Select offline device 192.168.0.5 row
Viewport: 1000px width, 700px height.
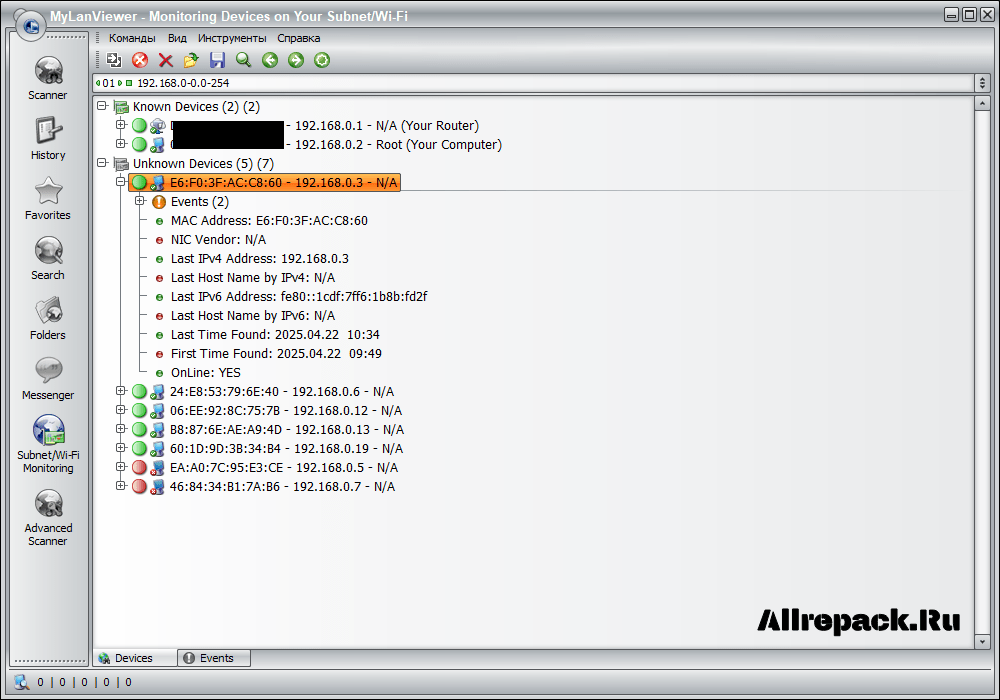click(284, 467)
